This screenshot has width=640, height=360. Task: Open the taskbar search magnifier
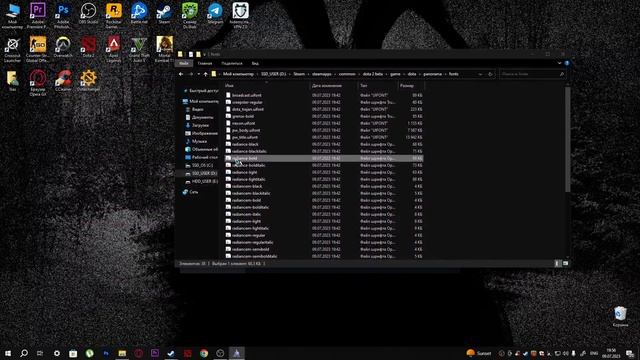(x=24, y=353)
